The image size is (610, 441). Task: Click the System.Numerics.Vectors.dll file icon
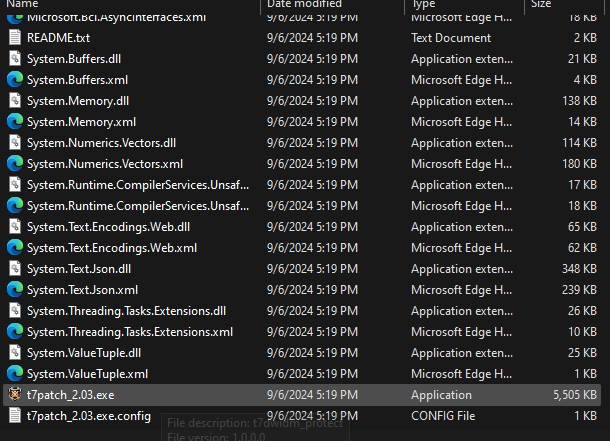tap(15, 142)
